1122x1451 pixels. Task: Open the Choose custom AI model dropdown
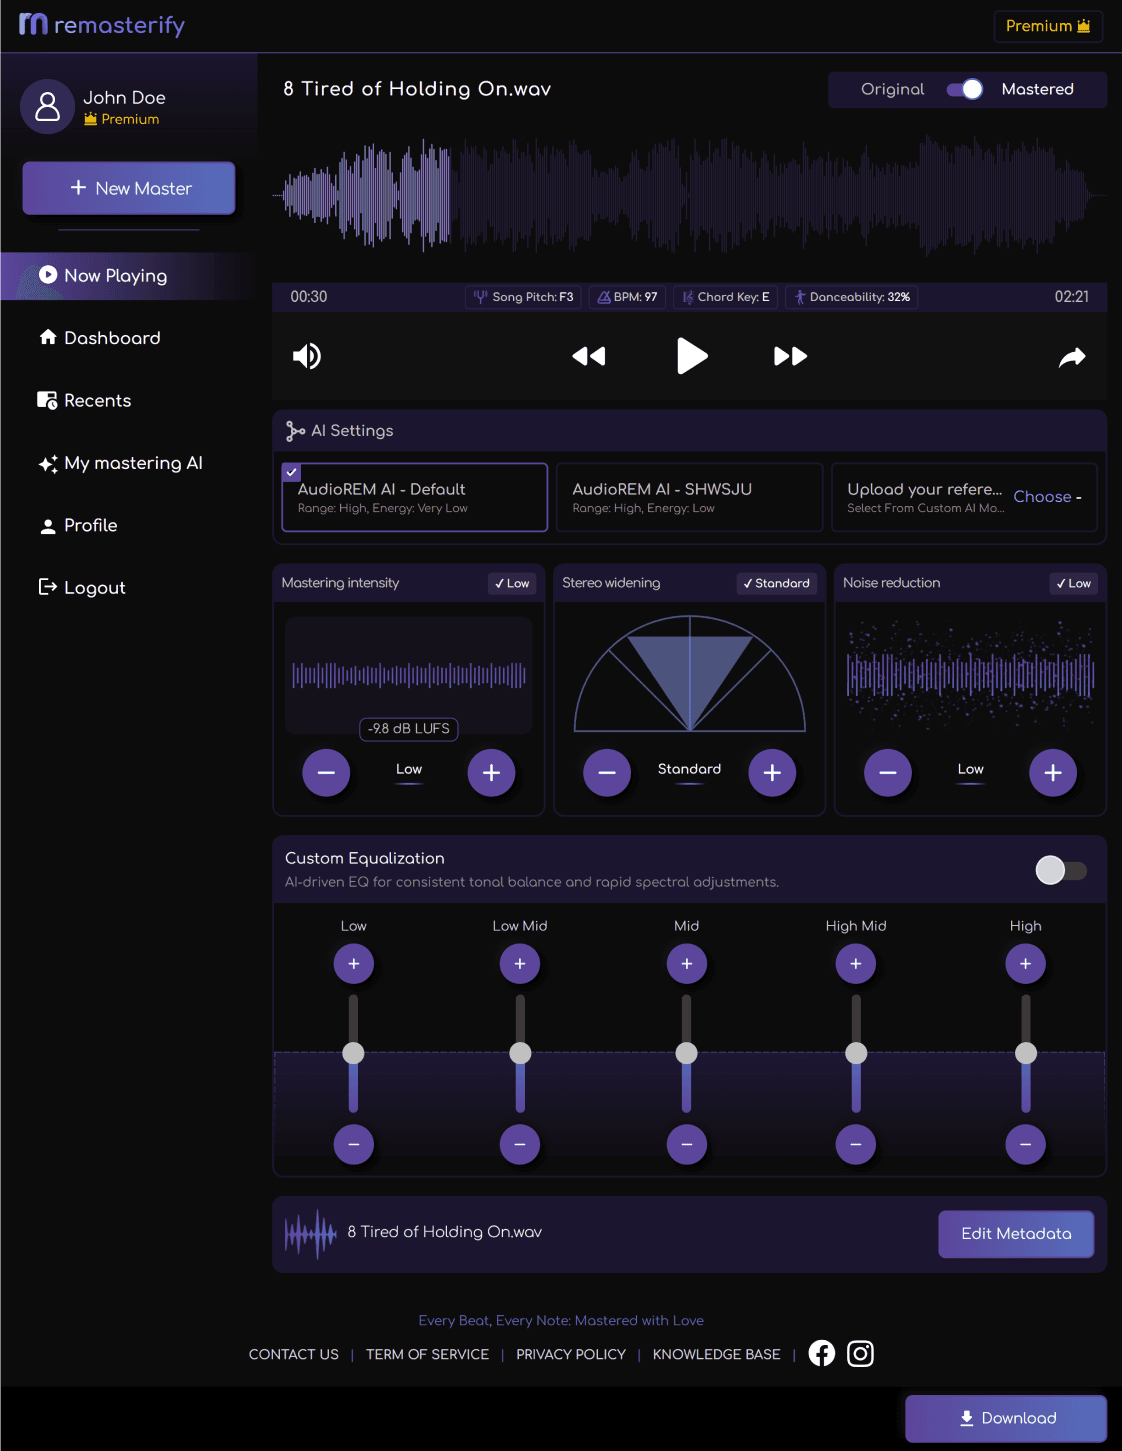pos(1046,497)
